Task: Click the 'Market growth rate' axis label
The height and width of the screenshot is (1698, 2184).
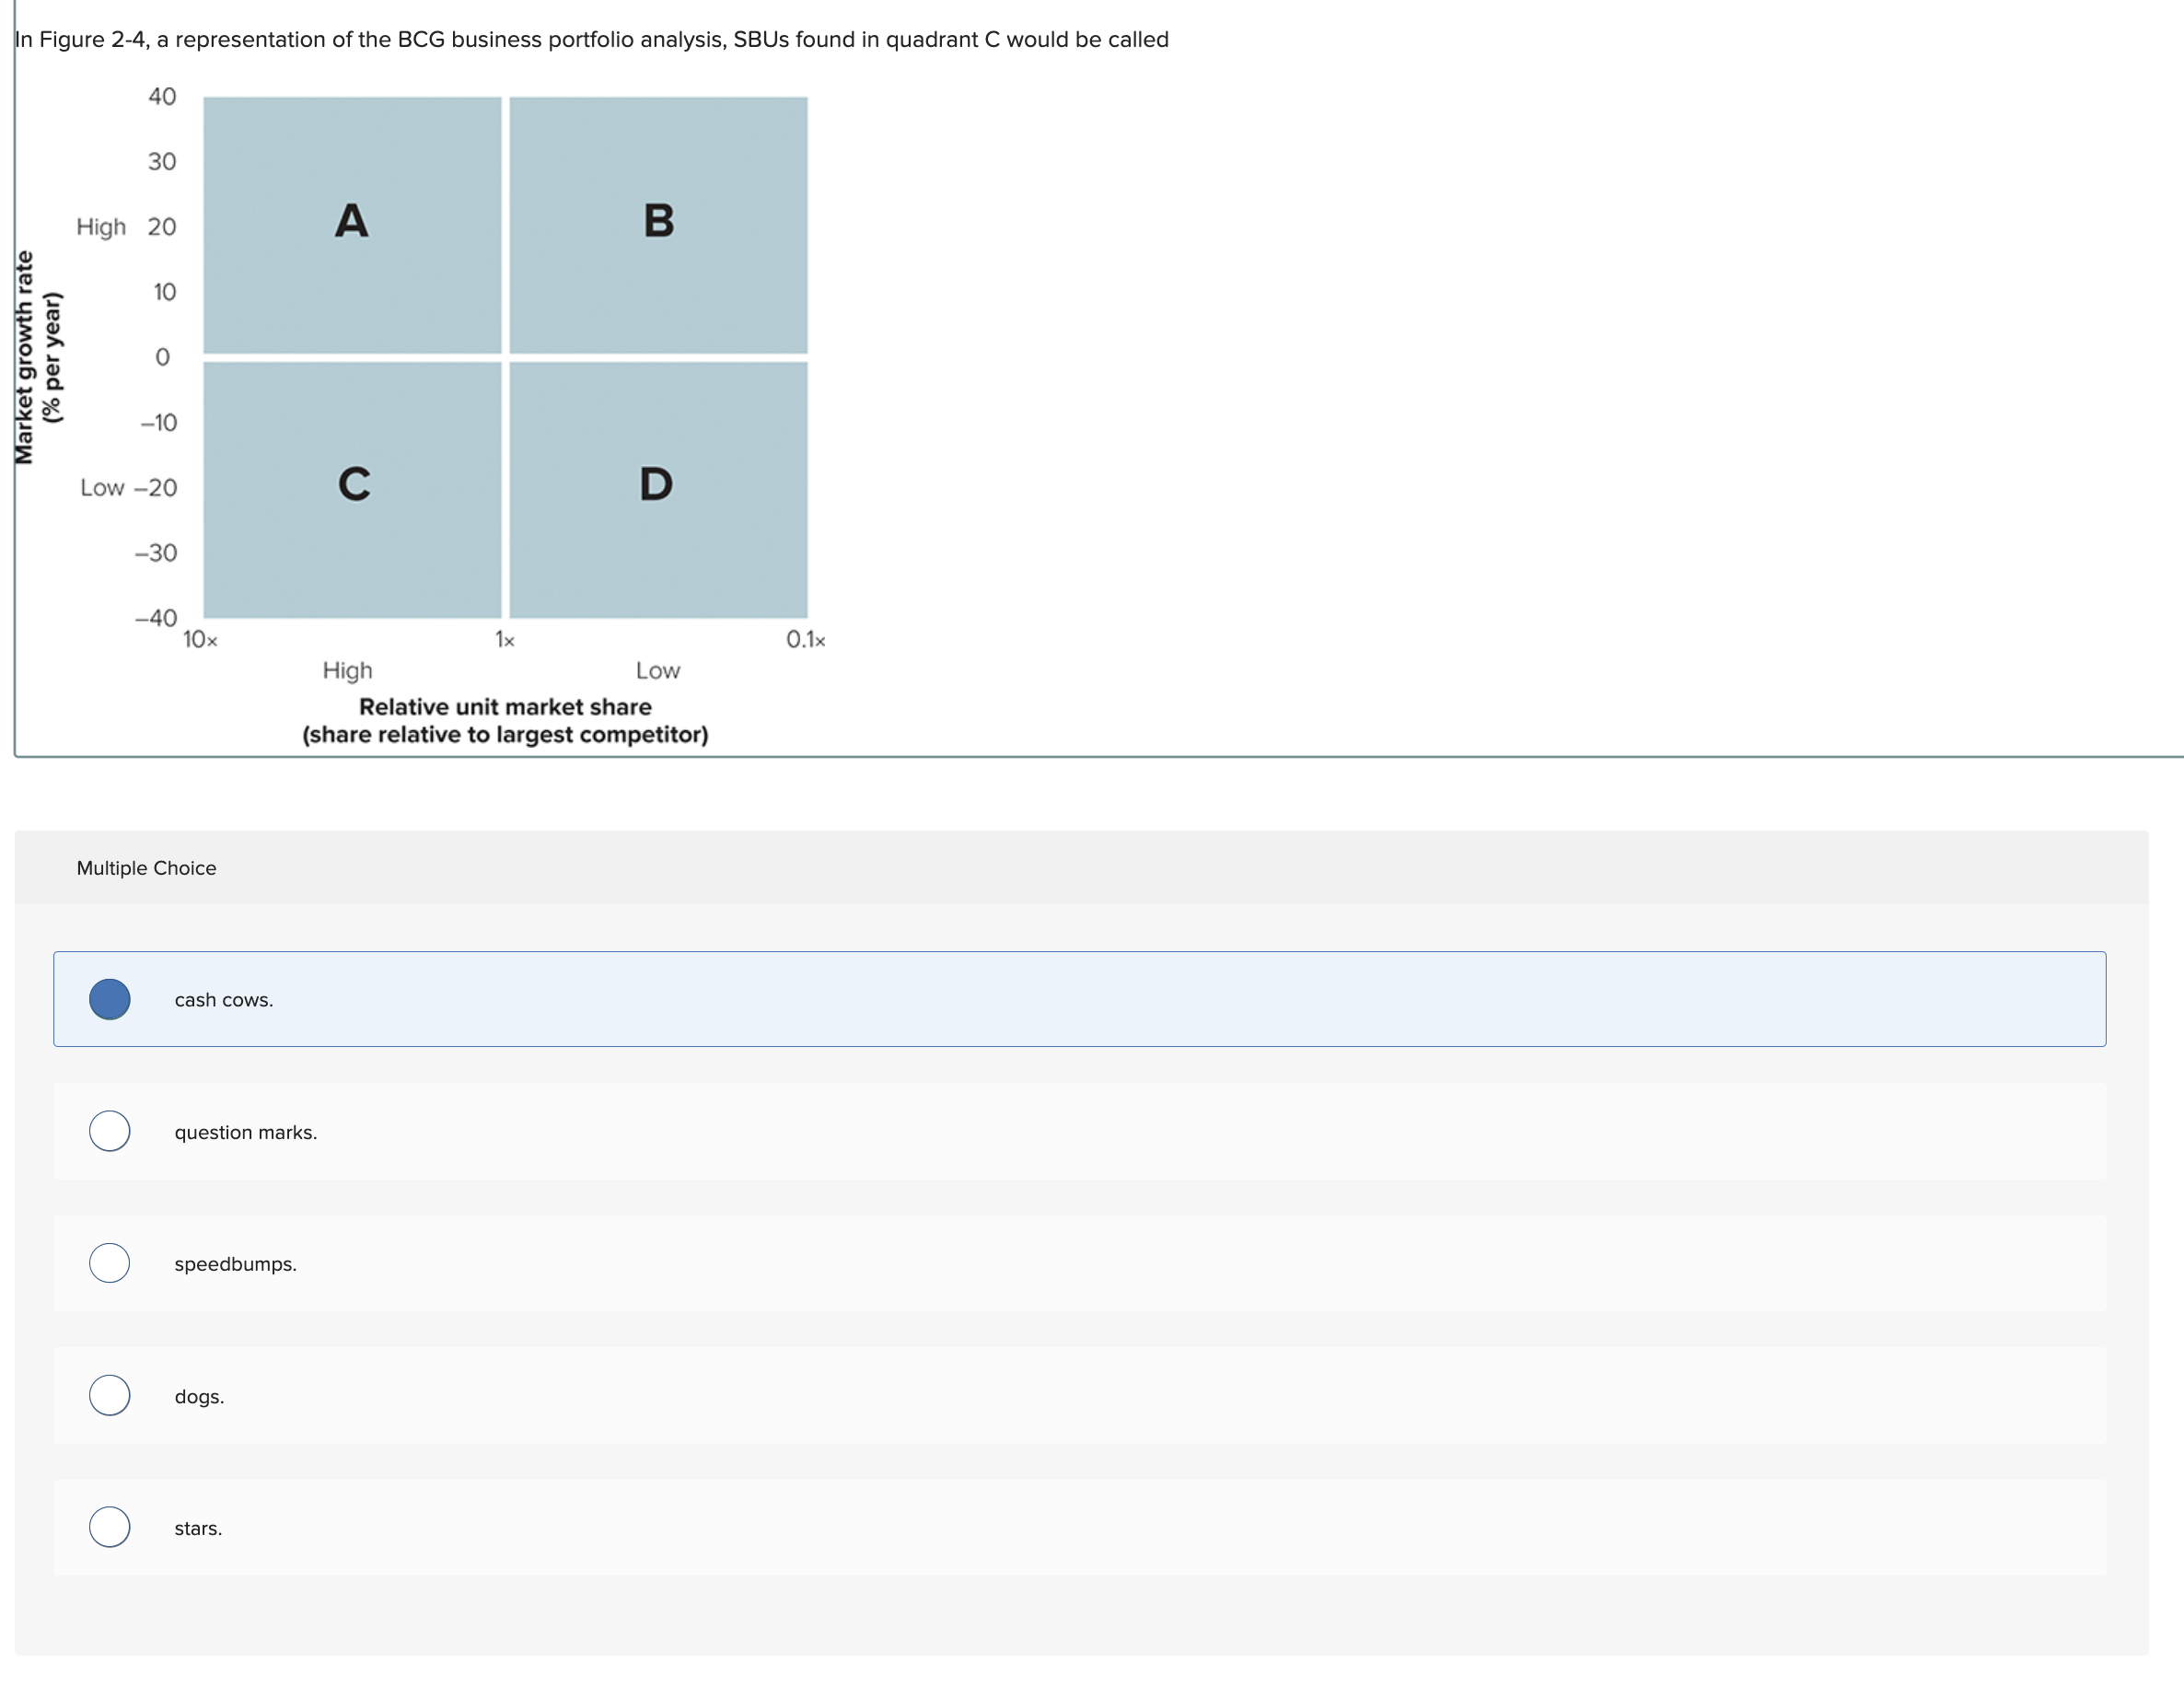Action: coord(24,357)
